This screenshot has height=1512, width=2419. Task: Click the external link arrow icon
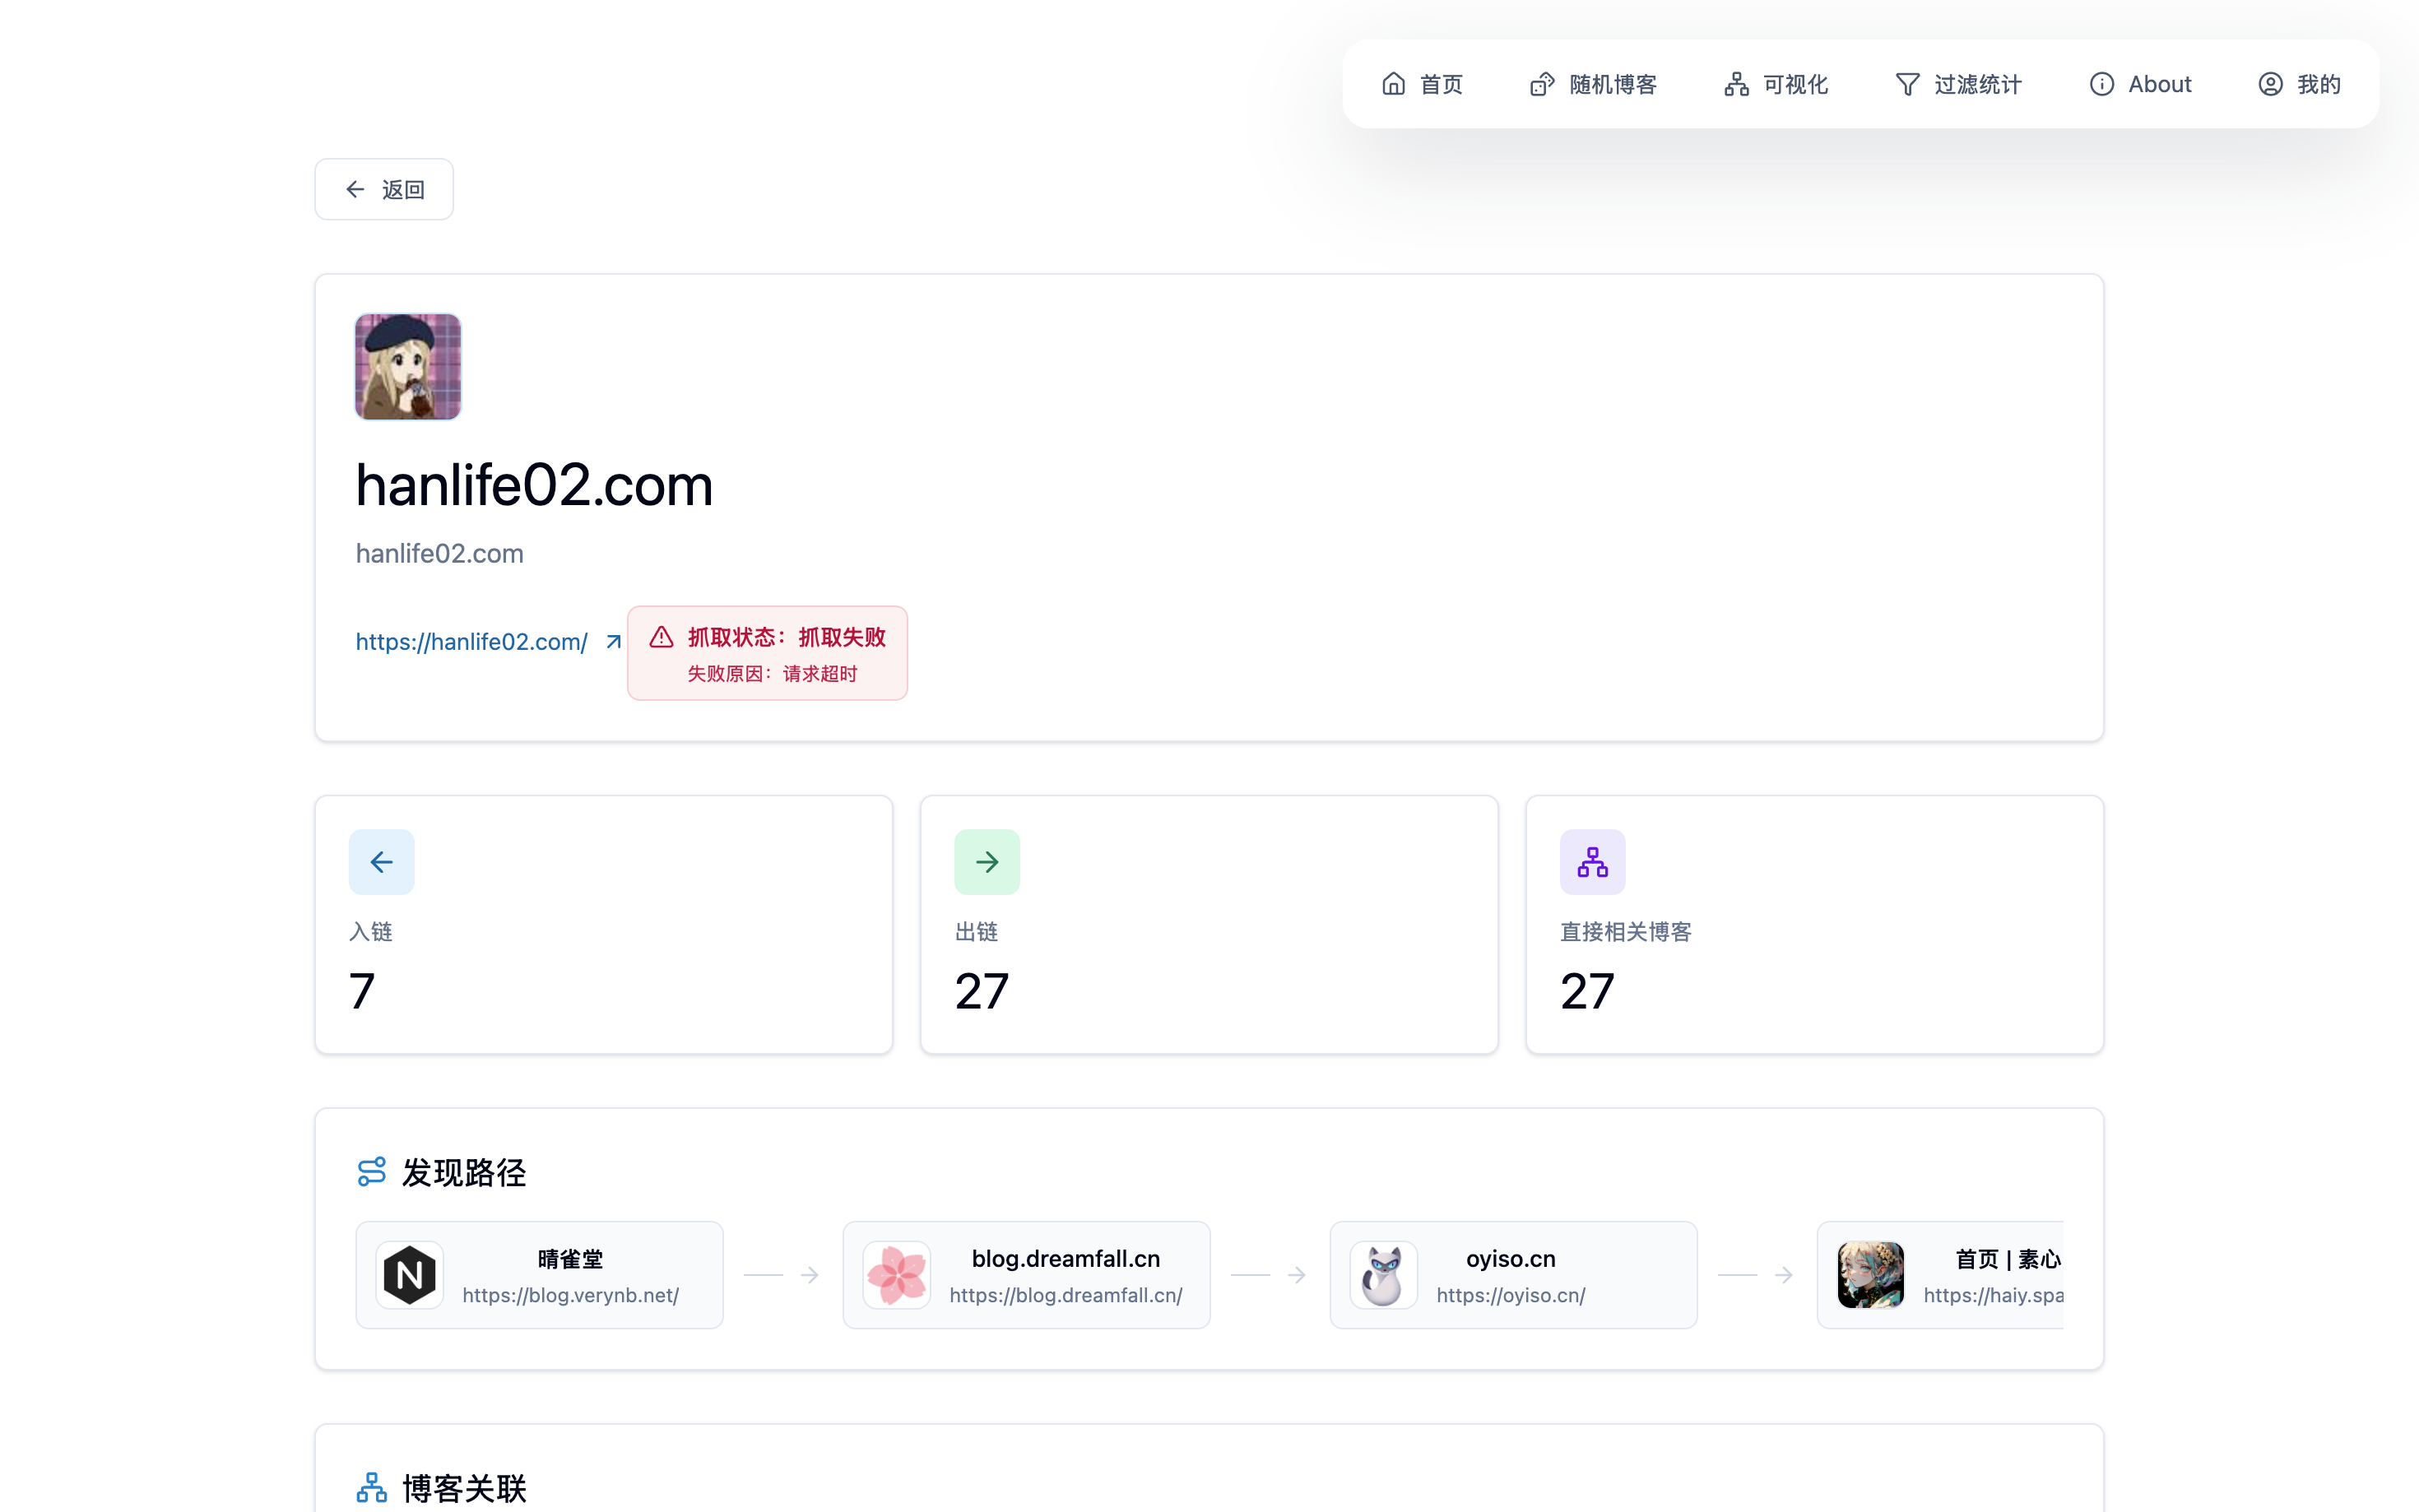[613, 642]
